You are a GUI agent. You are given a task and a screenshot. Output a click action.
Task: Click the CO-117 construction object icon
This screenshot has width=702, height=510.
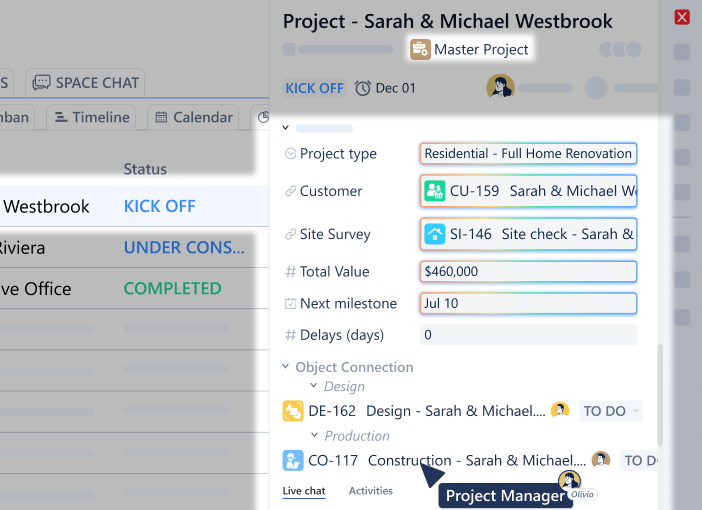point(293,461)
